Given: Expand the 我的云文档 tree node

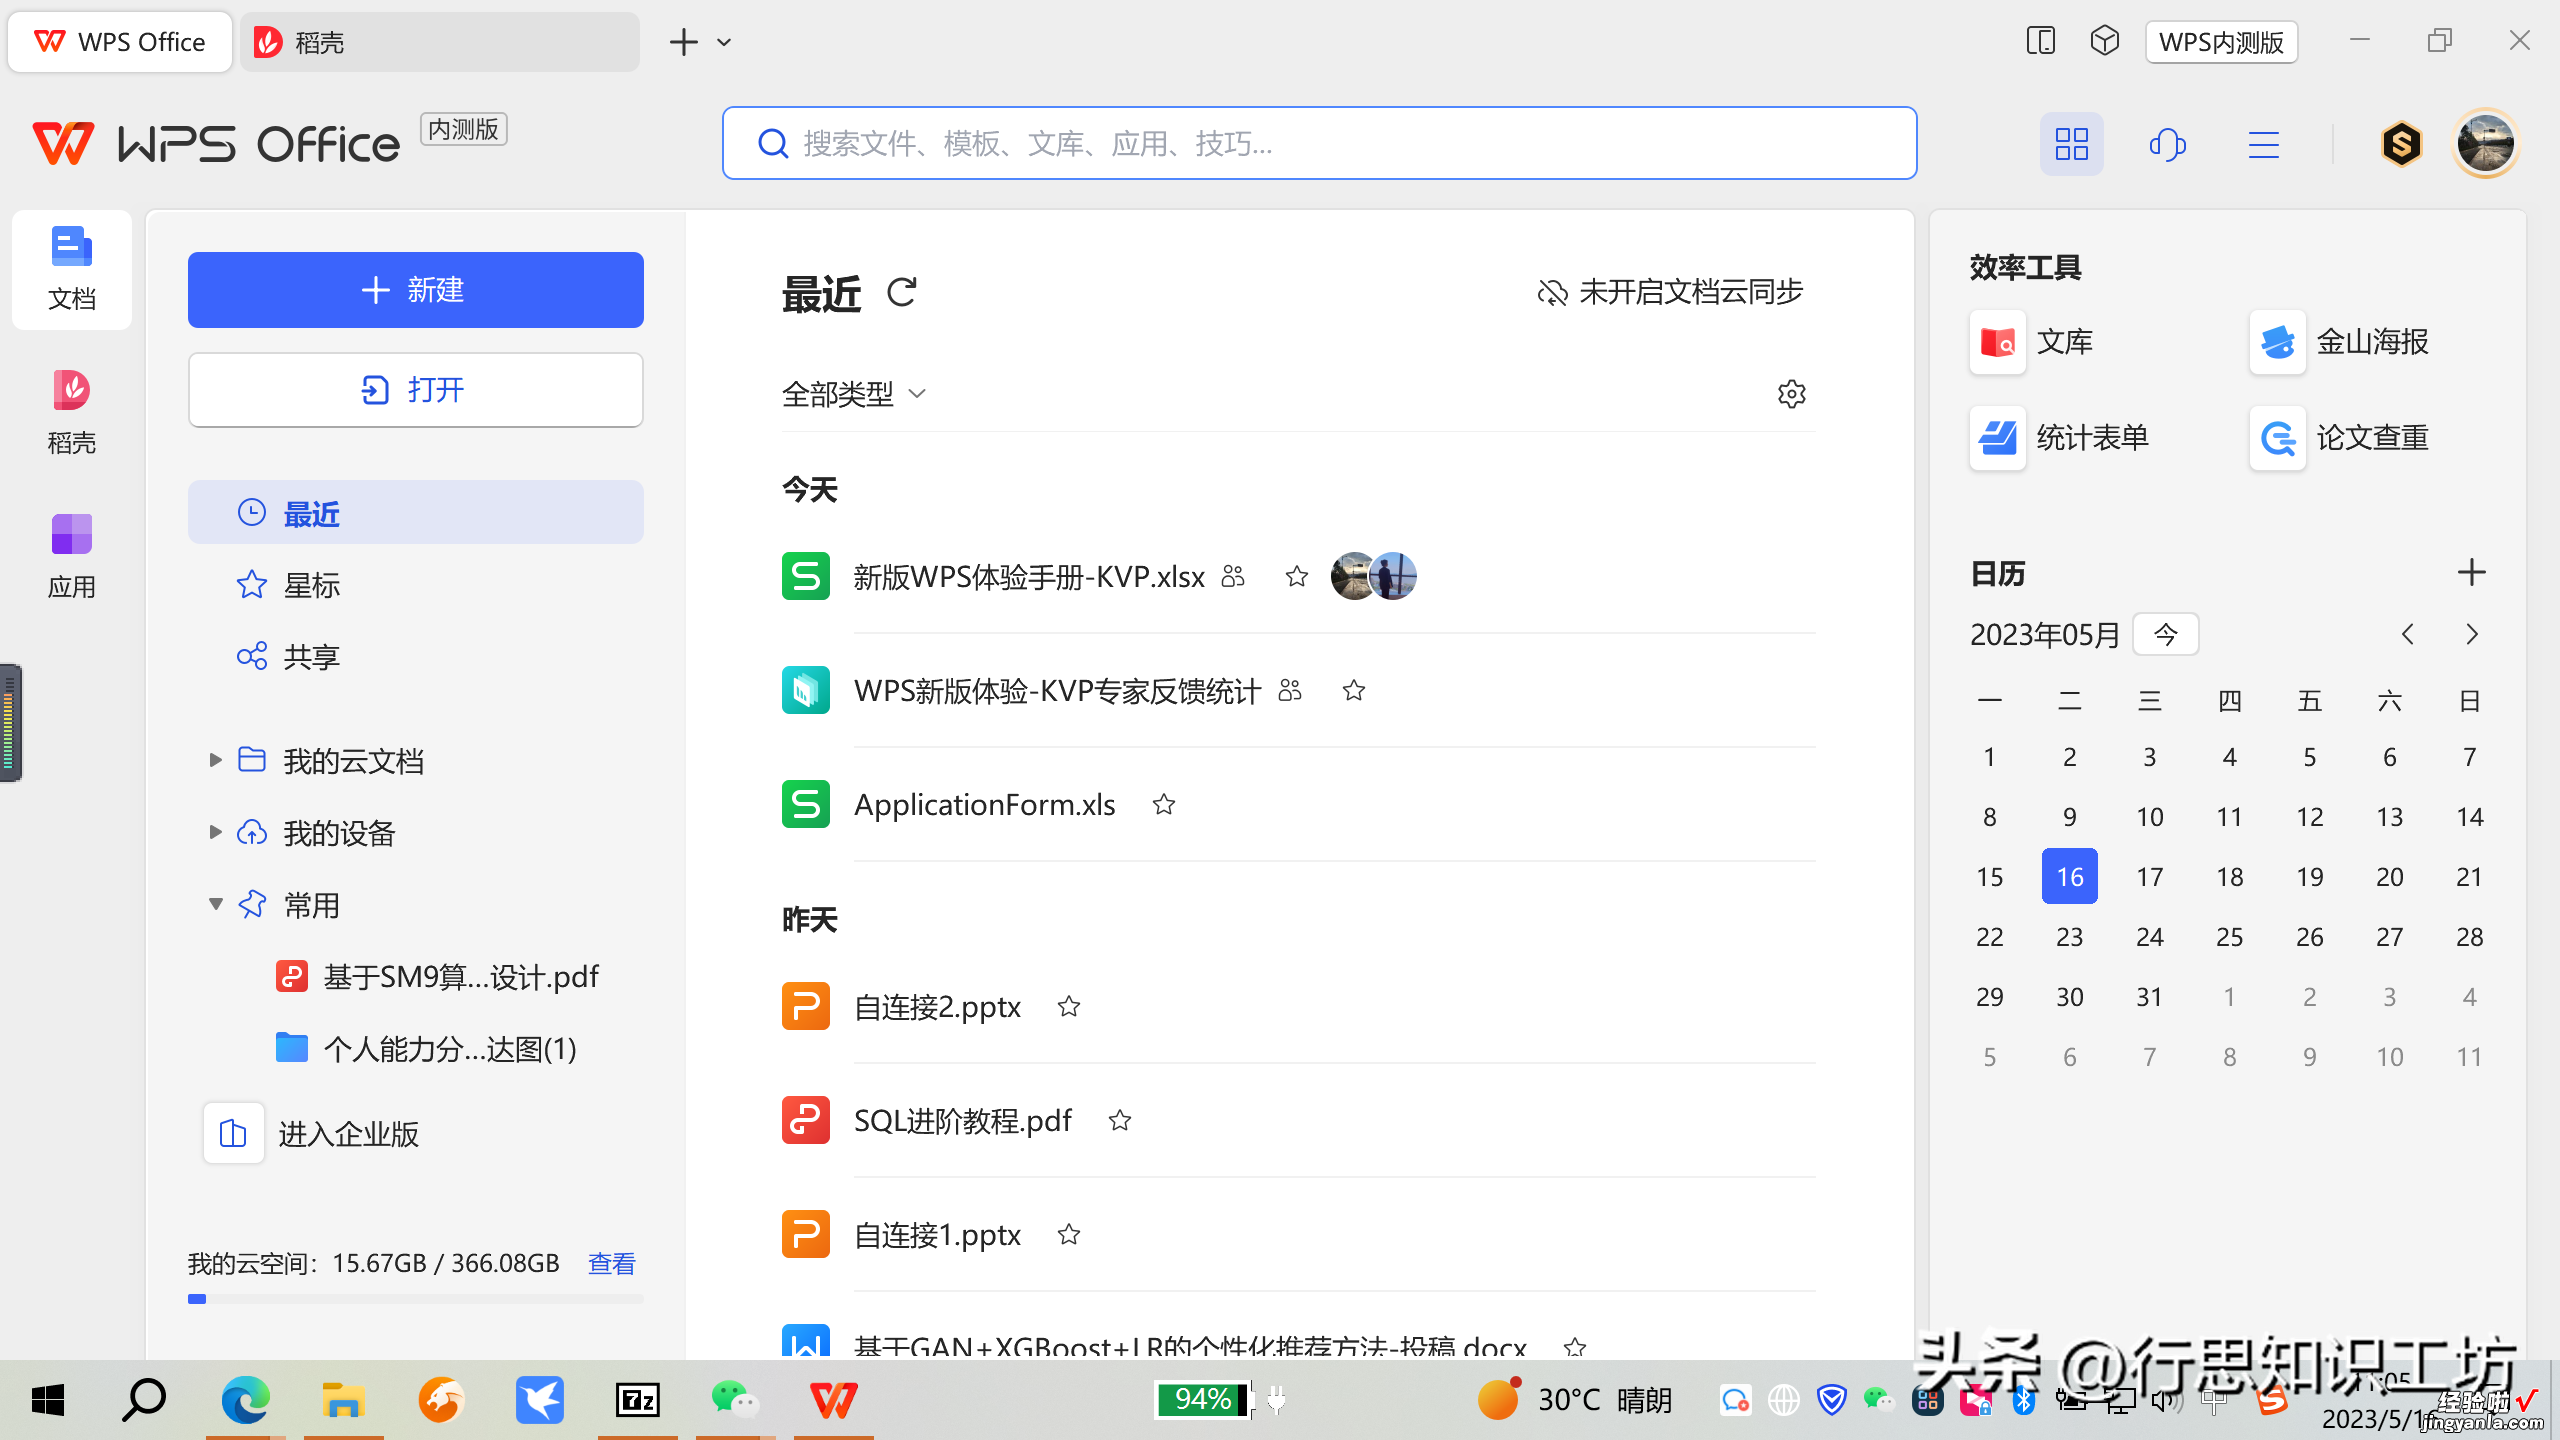Looking at the screenshot, I should [215, 761].
